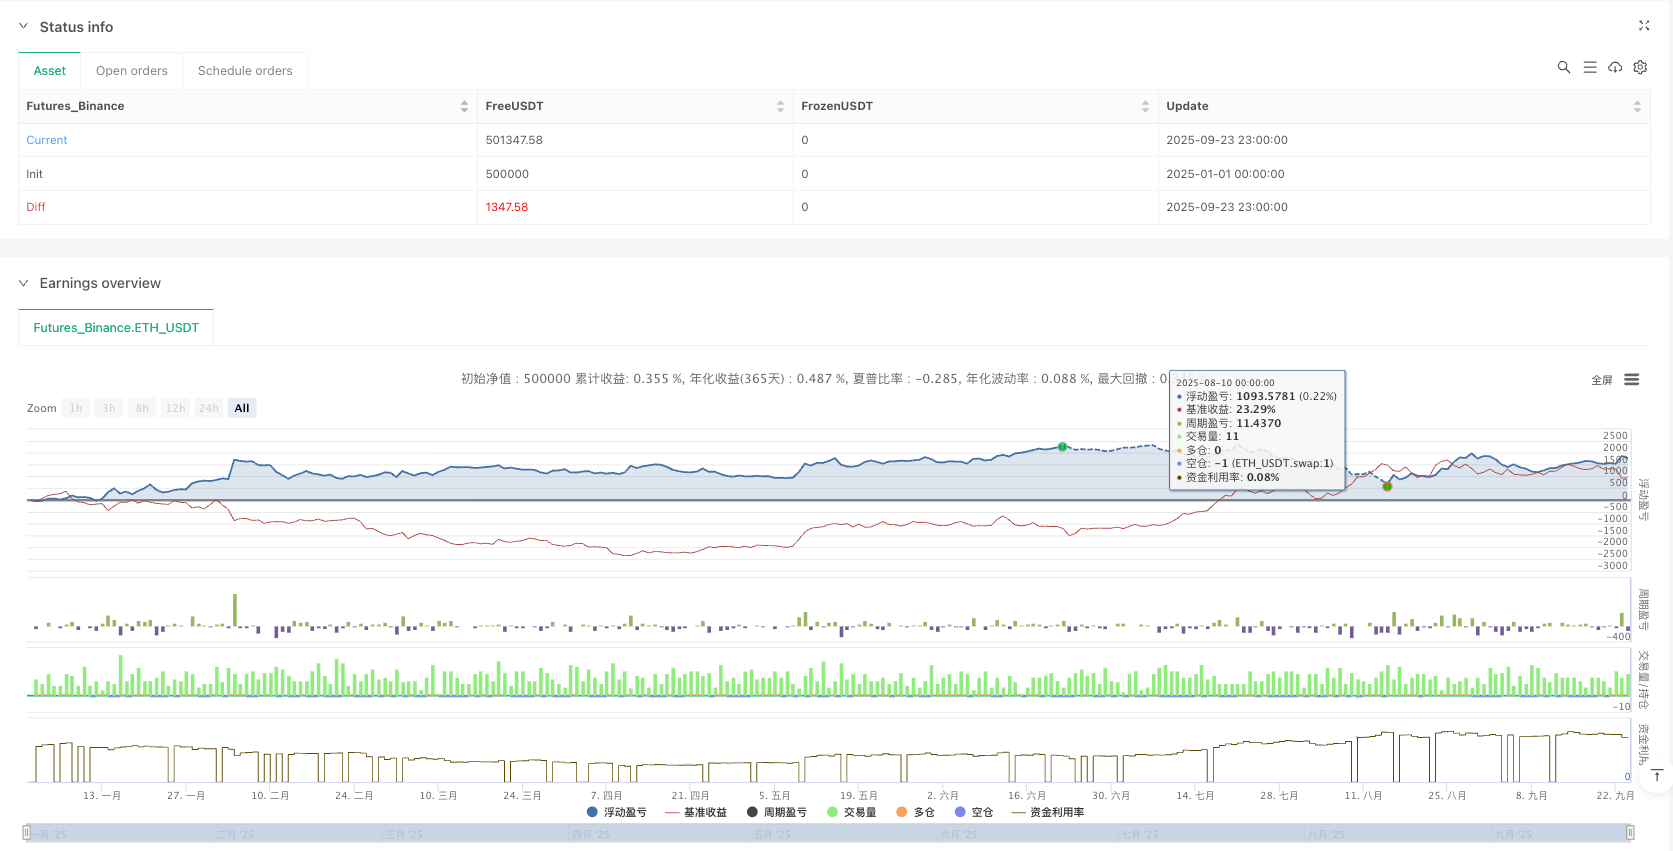Click the search icon above the asset table
Viewport: 1673px width, 851px height.
[x=1563, y=67]
